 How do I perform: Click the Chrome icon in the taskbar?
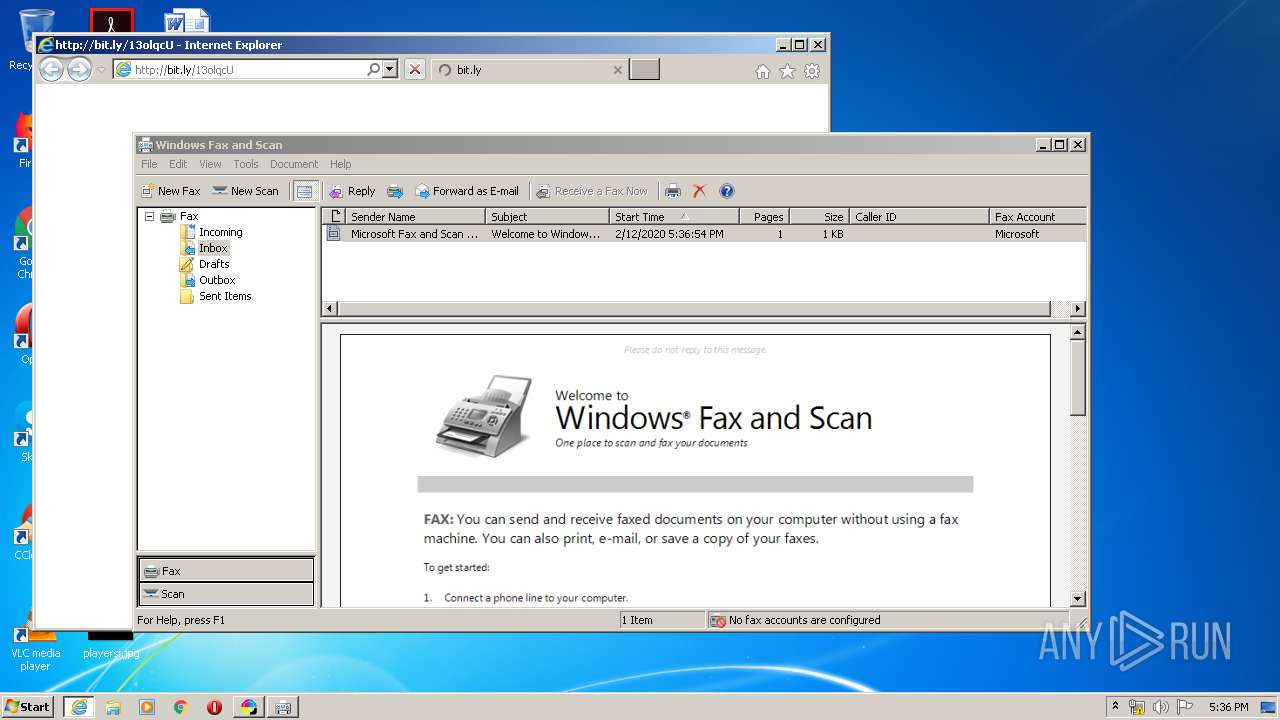181,707
